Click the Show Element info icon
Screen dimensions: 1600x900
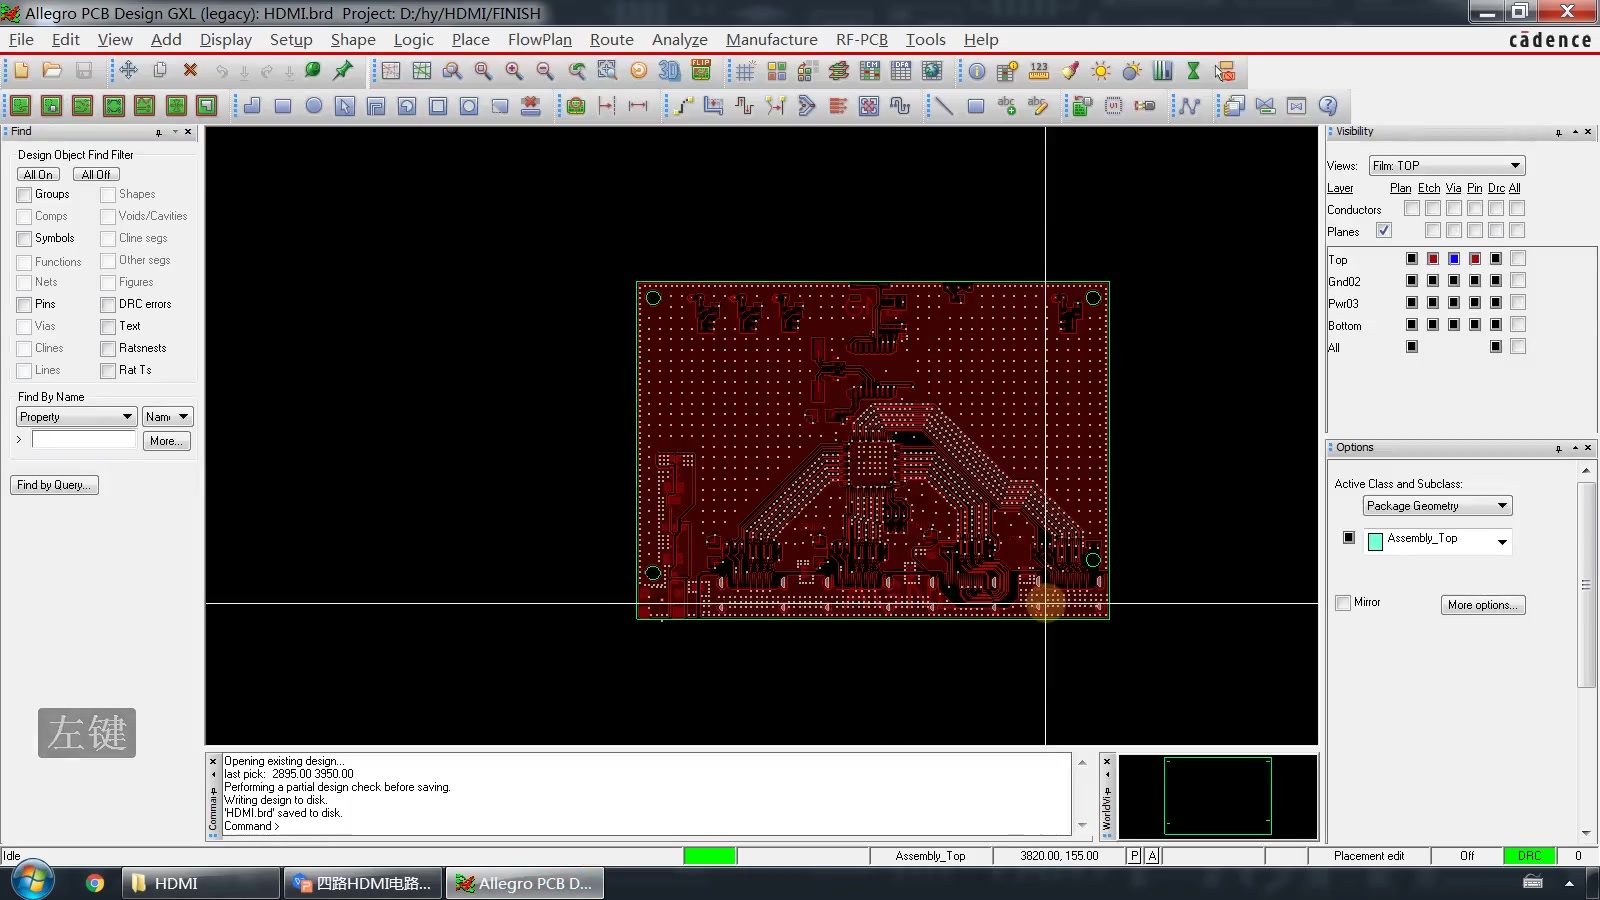coord(976,71)
